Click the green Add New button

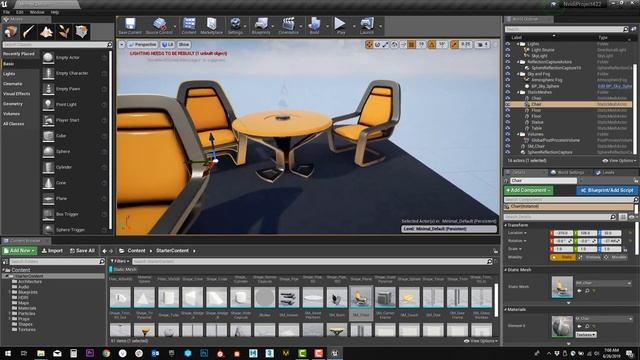coord(19,251)
